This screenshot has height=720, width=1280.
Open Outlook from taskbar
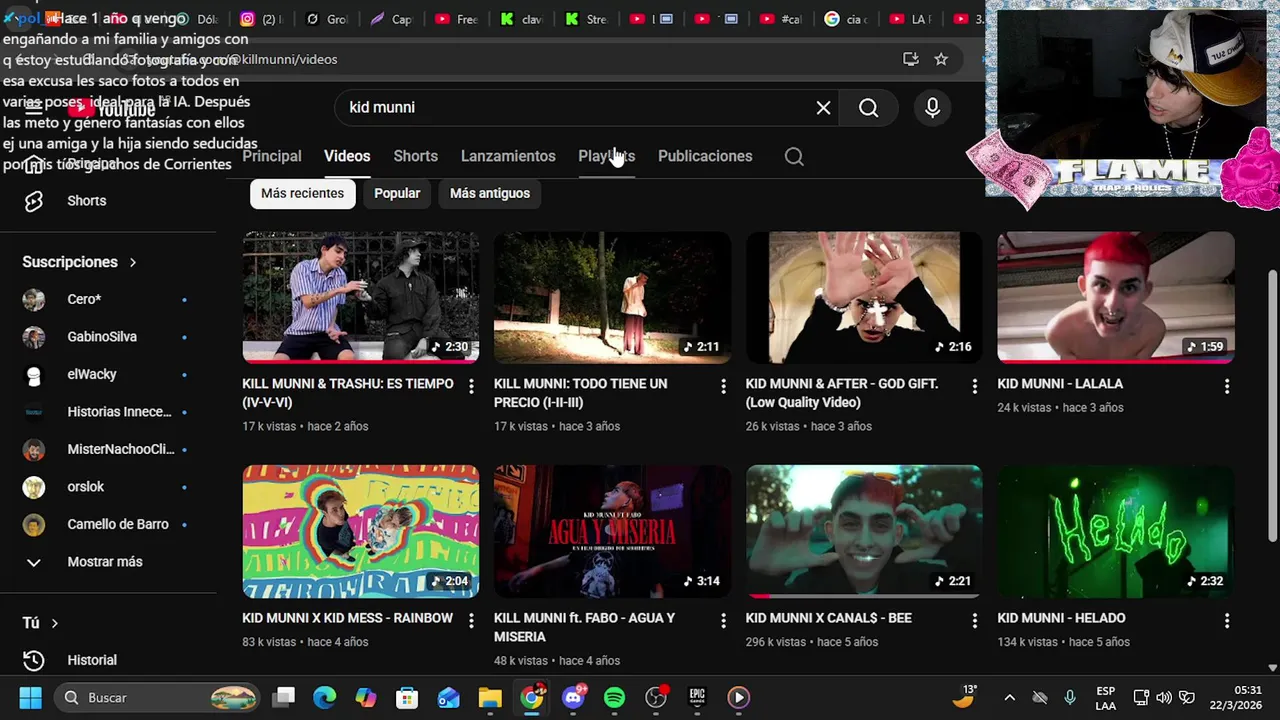(x=448, y=697)
